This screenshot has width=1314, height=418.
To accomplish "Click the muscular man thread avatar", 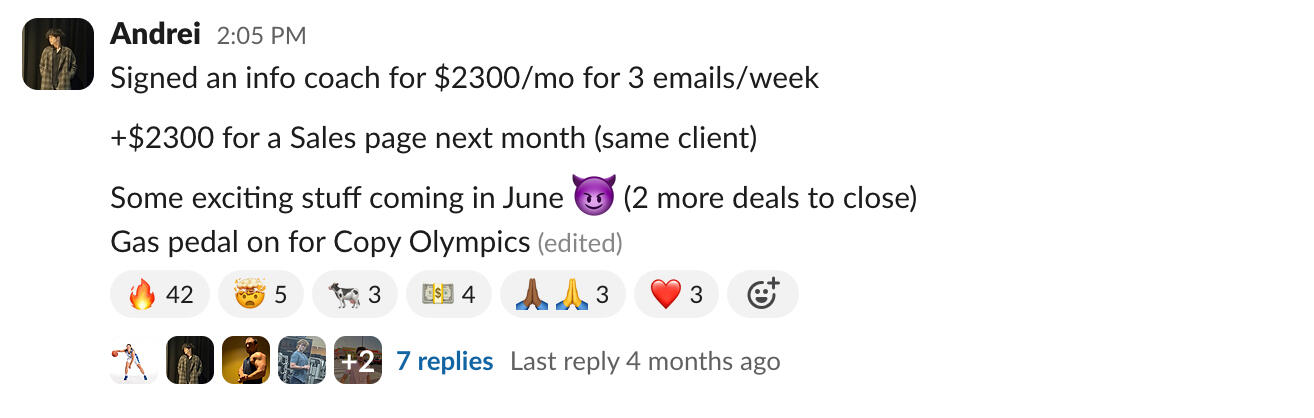I will click(246, 361).
